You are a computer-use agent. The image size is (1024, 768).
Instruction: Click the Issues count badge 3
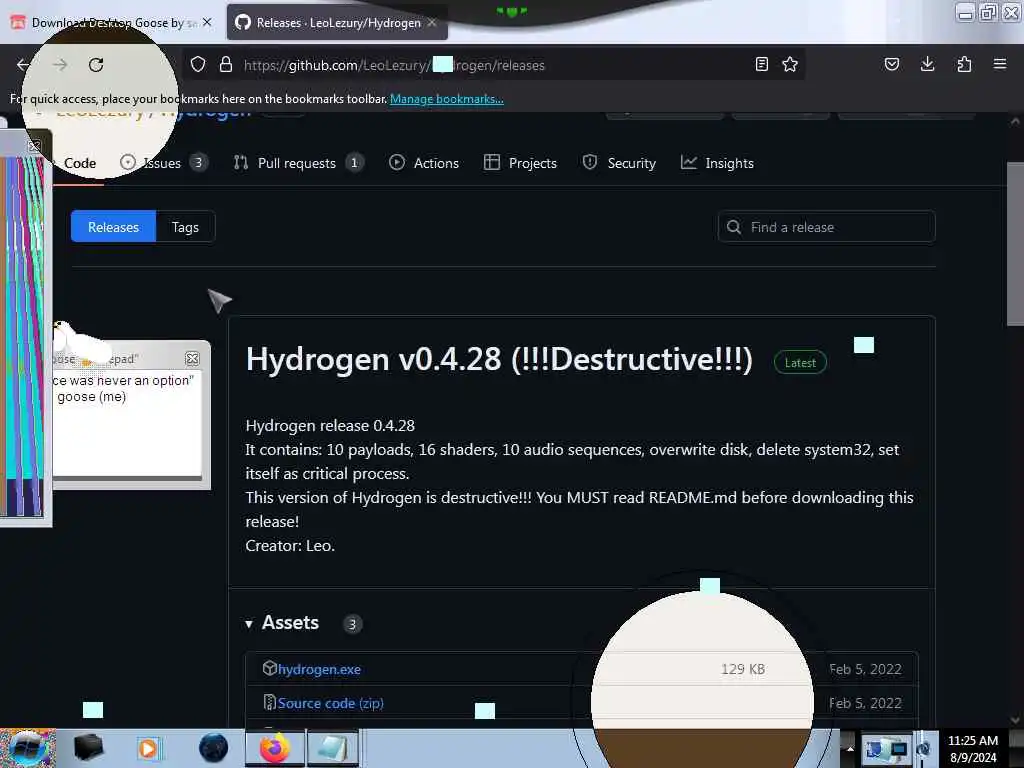tap(199, 163)
